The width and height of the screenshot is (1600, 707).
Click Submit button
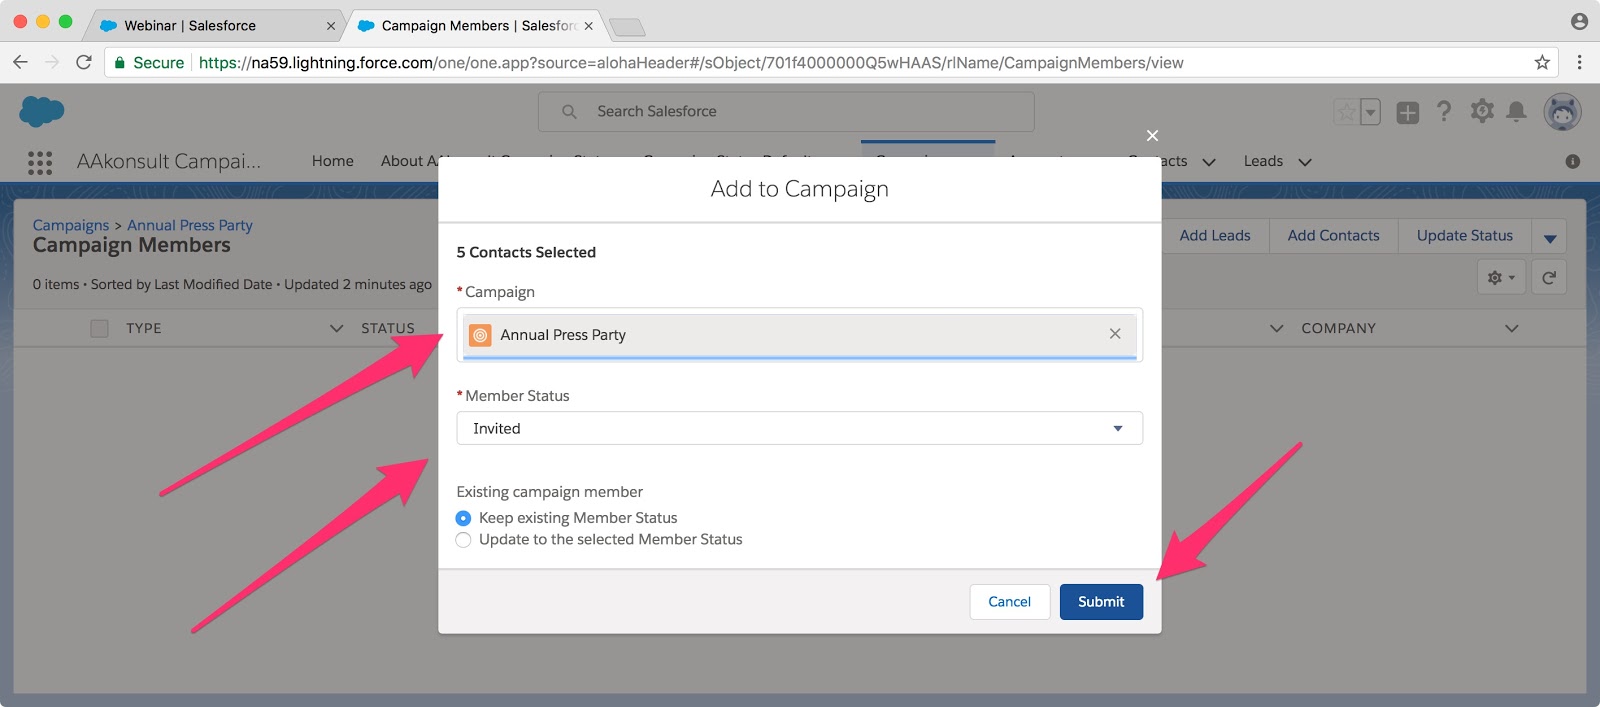[x=1101, y=602]
